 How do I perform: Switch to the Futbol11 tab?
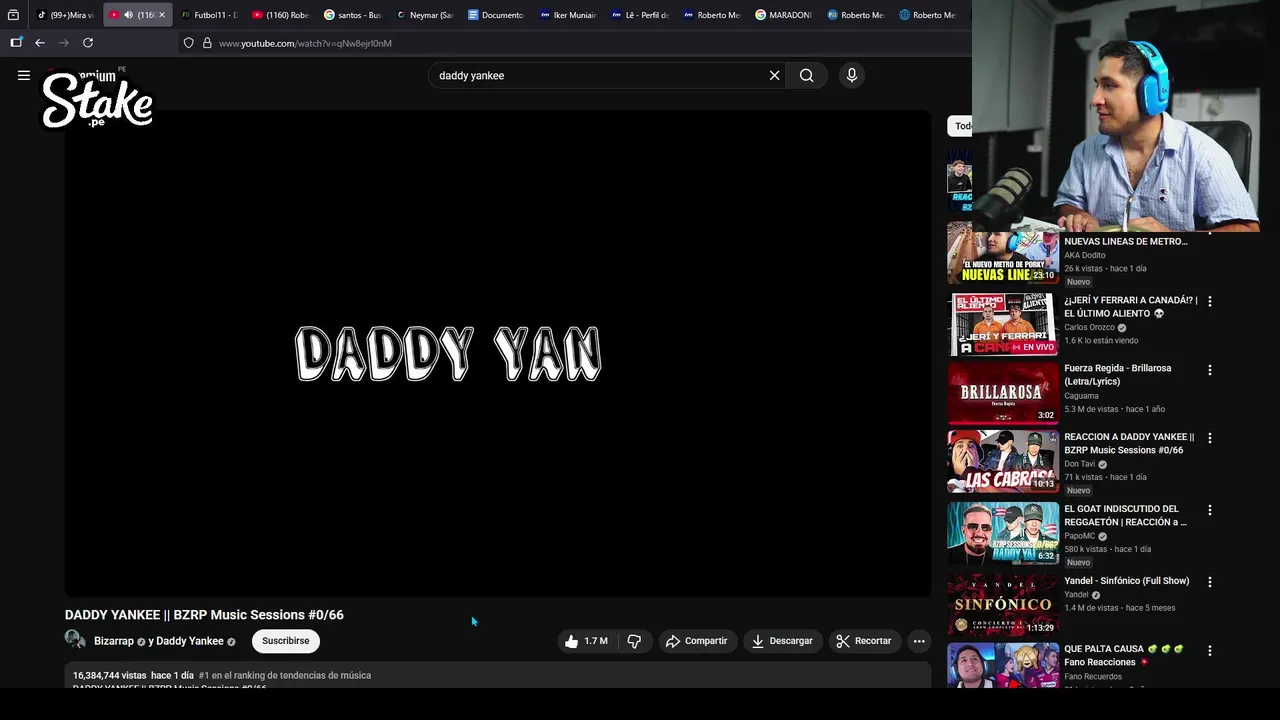point(210,15)
